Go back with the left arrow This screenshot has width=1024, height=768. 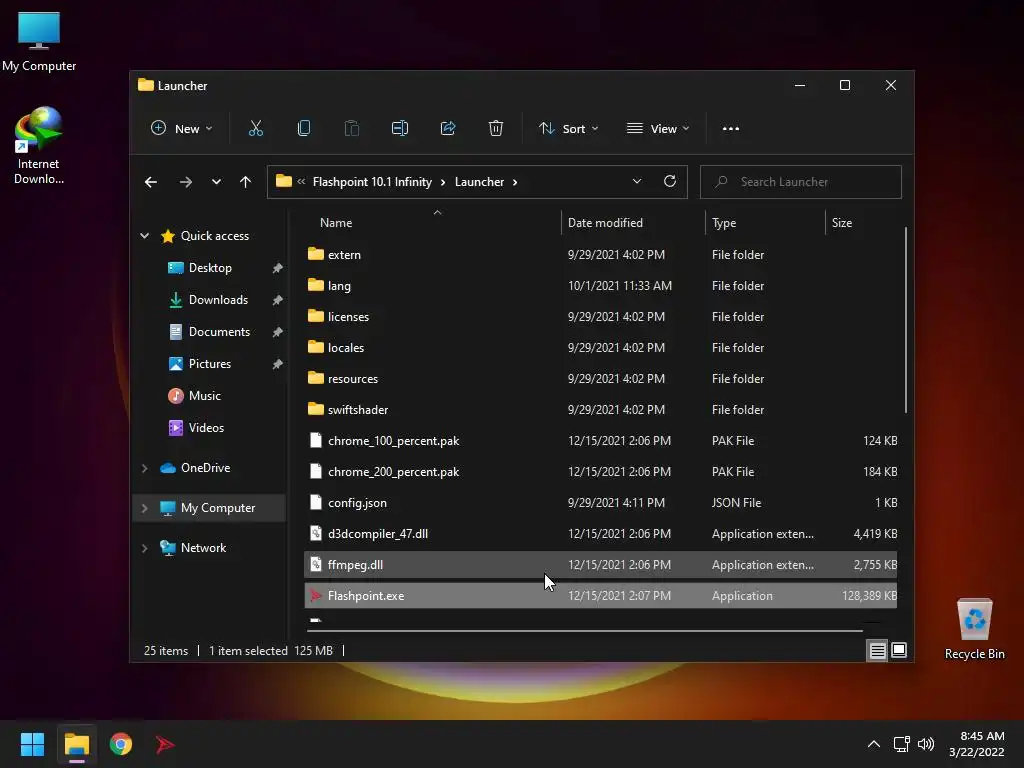coord(151,182)
